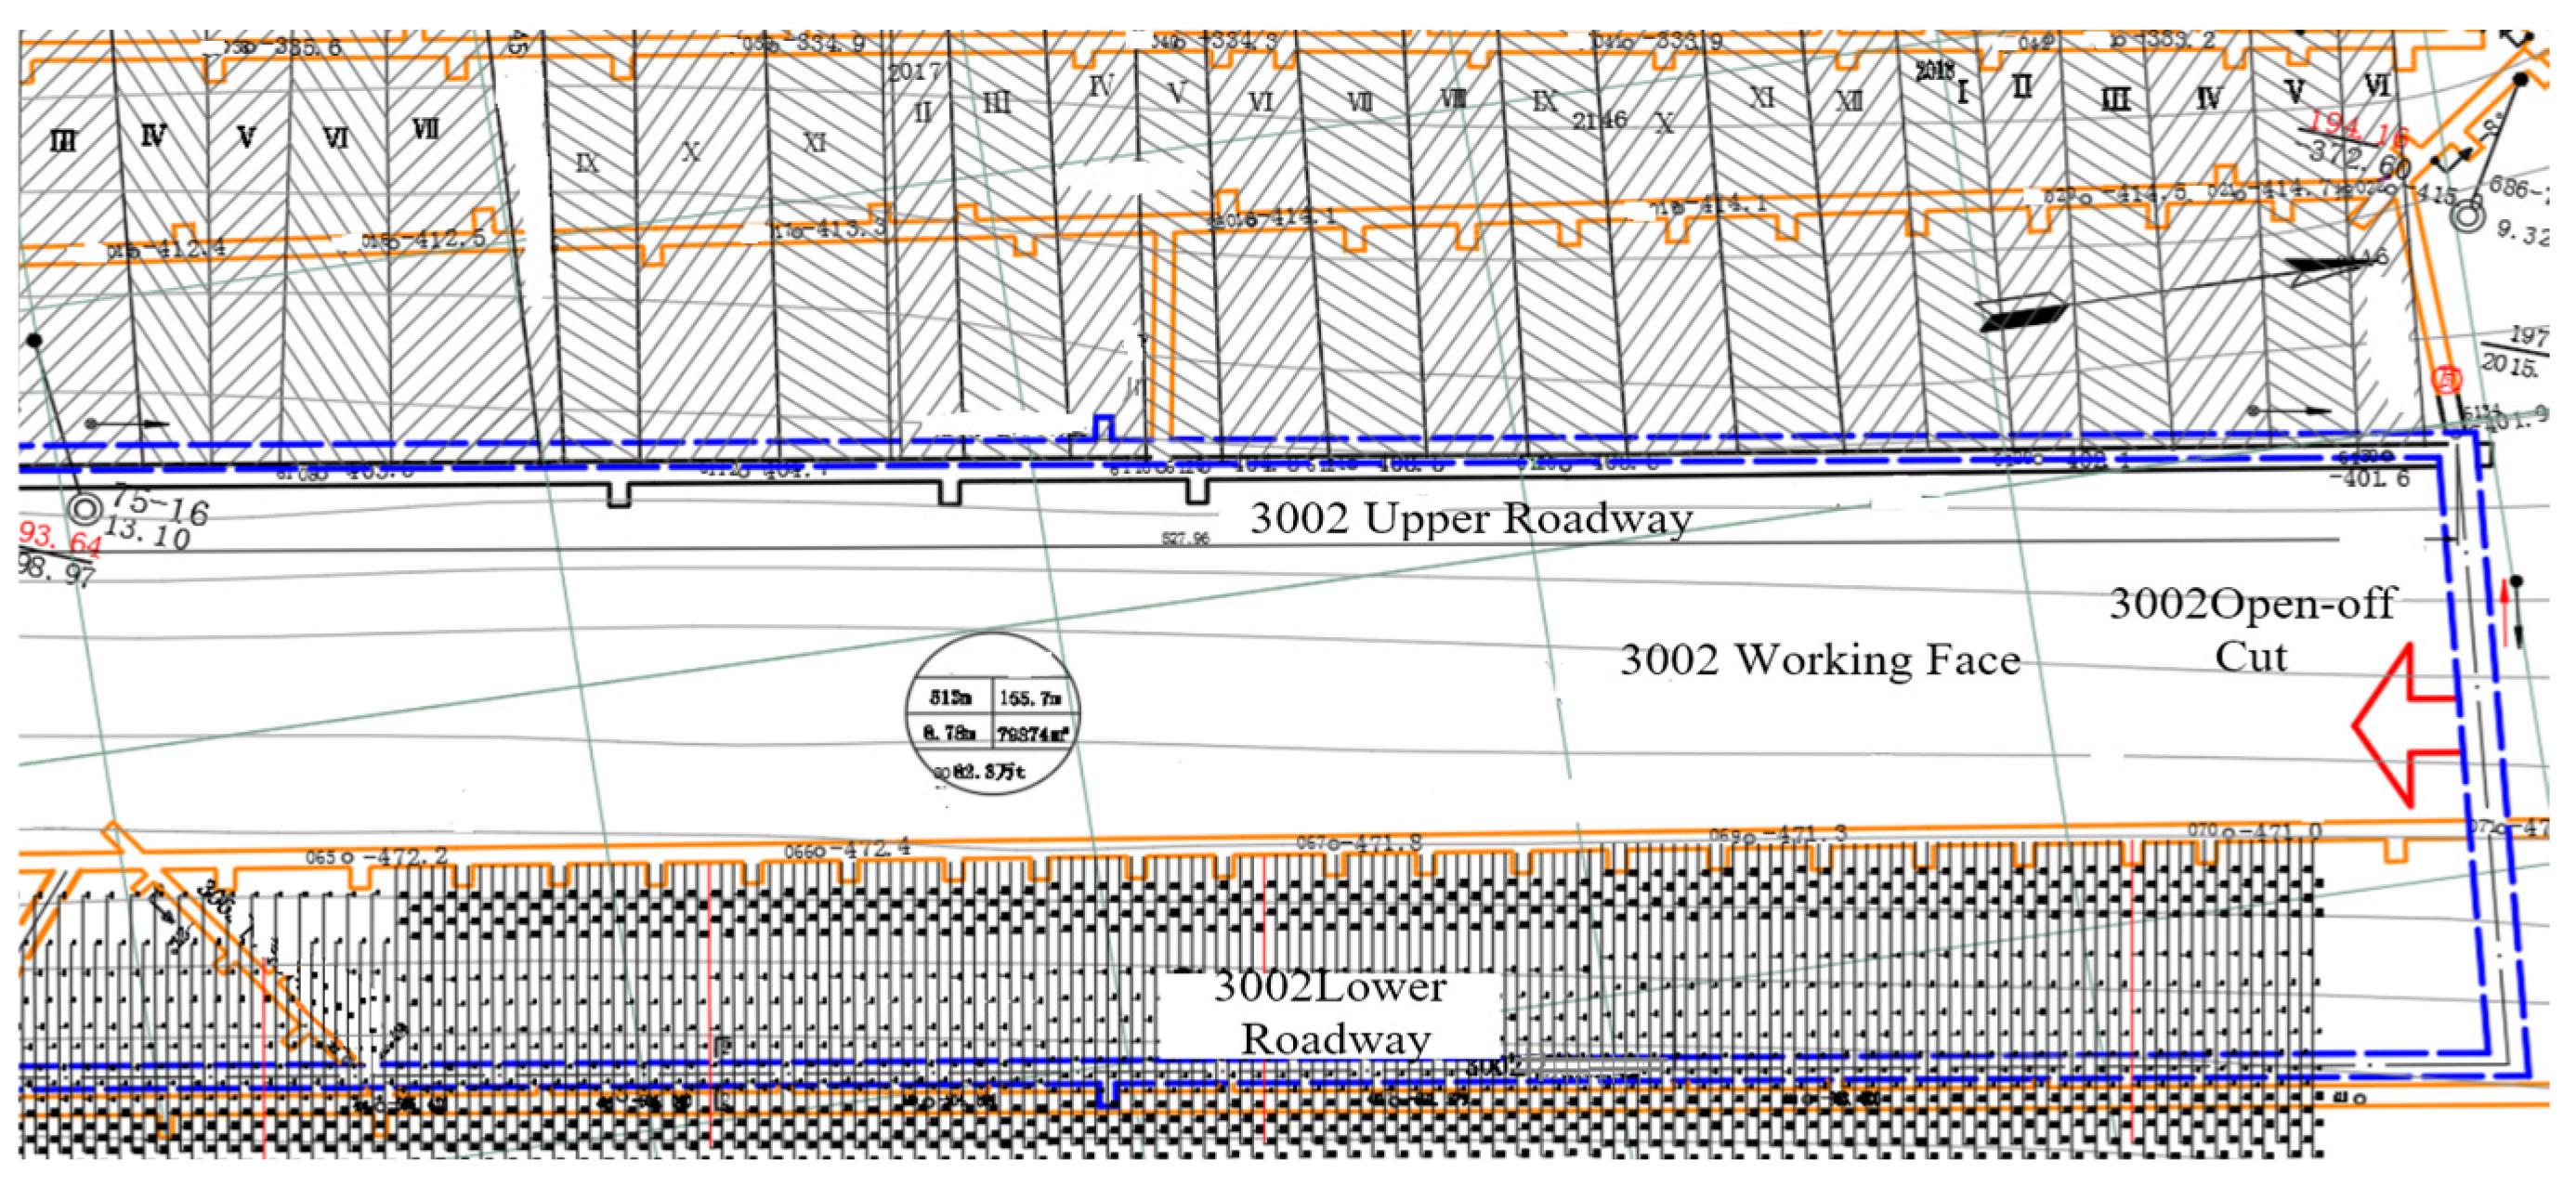Image resolution: width=2576 pixels, height=1186 pixels.
Task: Click the circular reserve data table
Action: click(993, 714)
